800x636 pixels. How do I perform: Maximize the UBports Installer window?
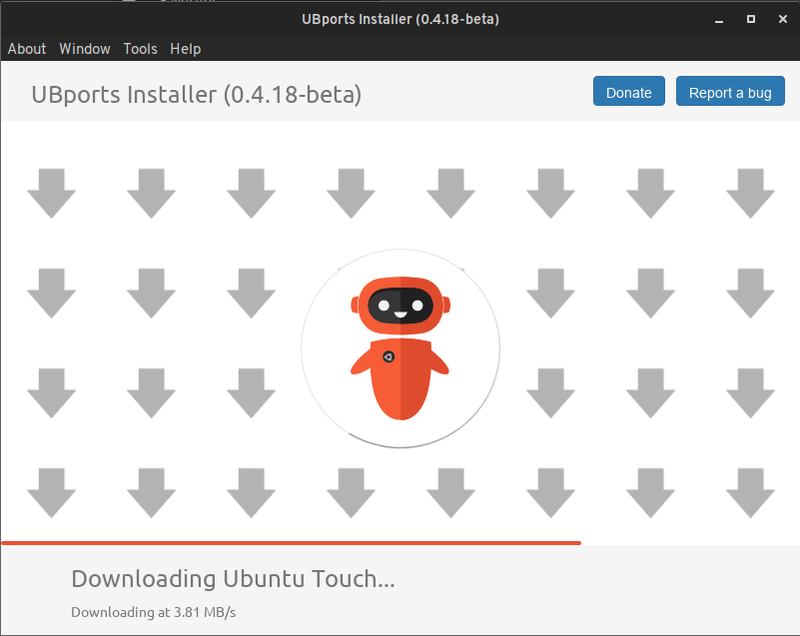click(x=750, y=19)
